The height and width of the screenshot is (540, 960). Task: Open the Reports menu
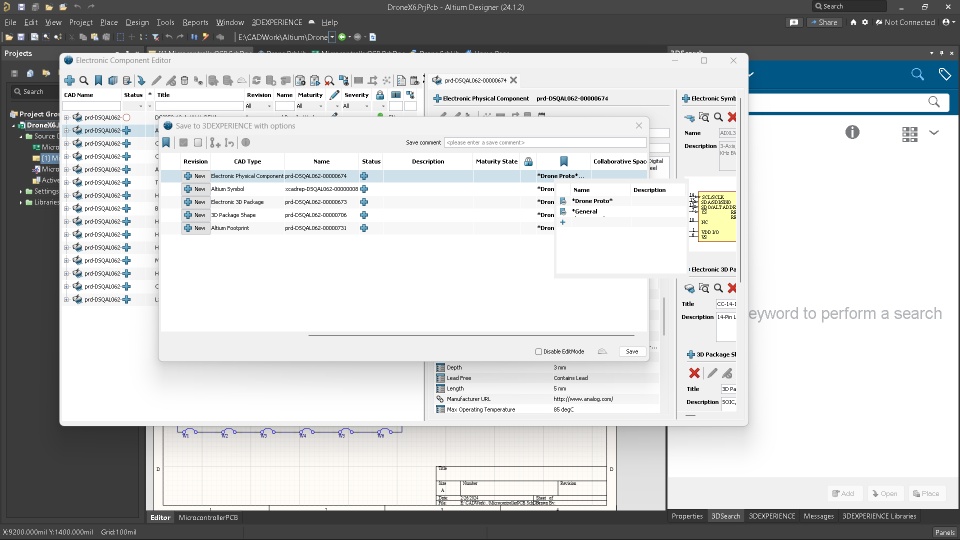195,22
